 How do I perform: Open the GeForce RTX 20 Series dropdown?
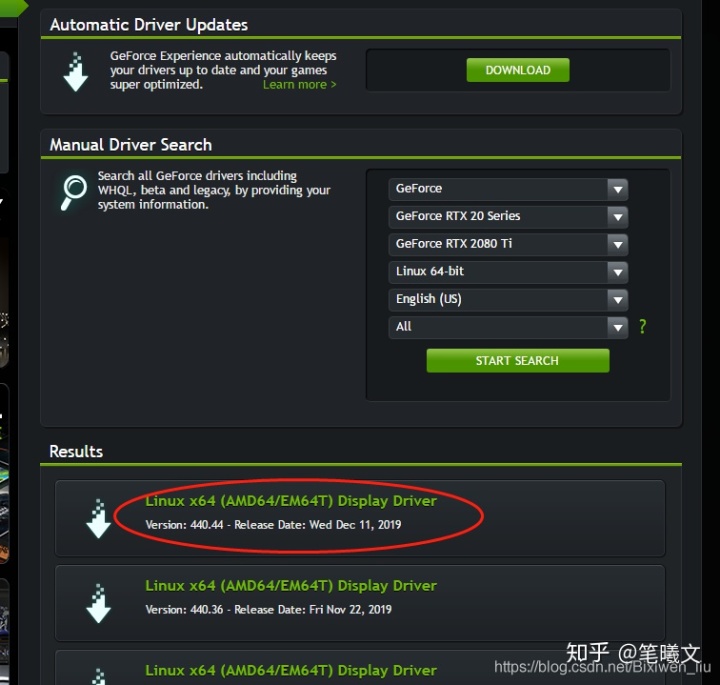pos(508,217)
